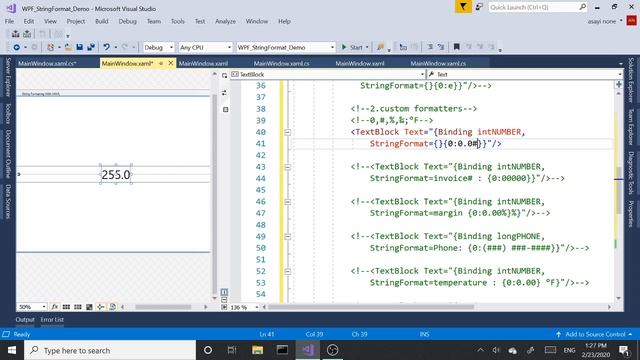
Task: Open the Debug configuration dropdown
Action: [x=158, y=47]
